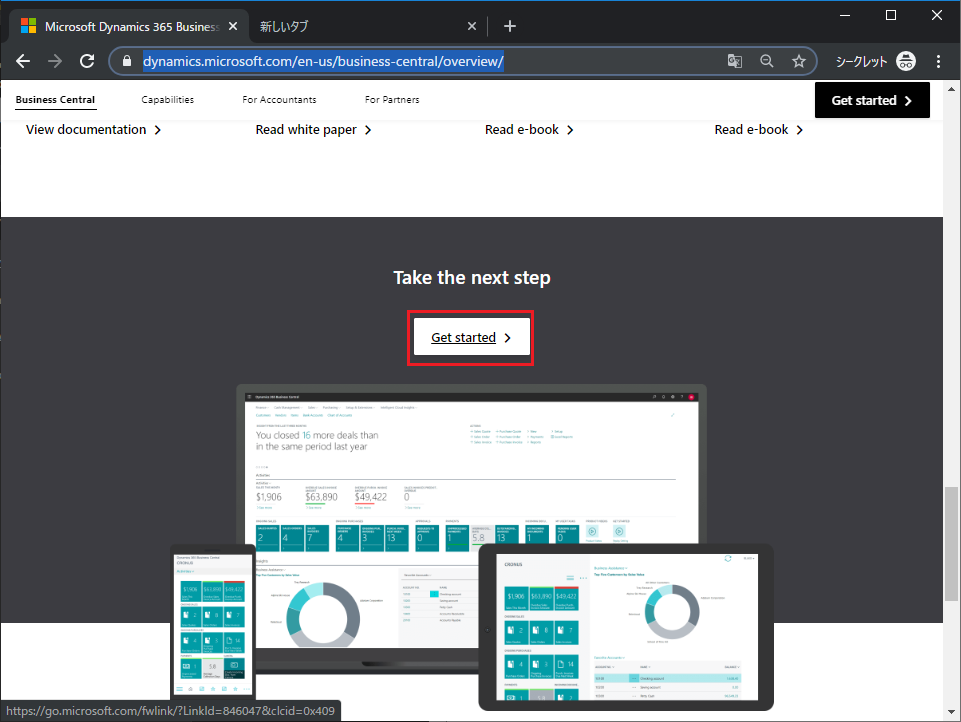Open Chrome three-dot menu
Image resolution: width=961 pixels, height=722 pixels.
click(x=938, y=61)
